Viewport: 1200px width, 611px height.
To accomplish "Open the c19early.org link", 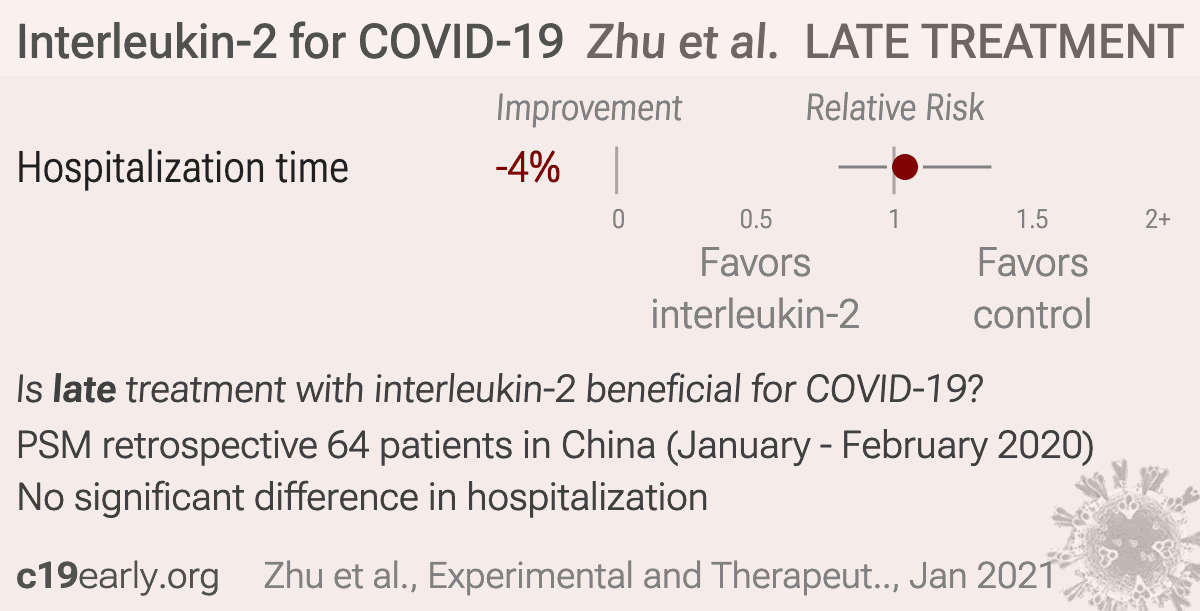I will (118, 576).
